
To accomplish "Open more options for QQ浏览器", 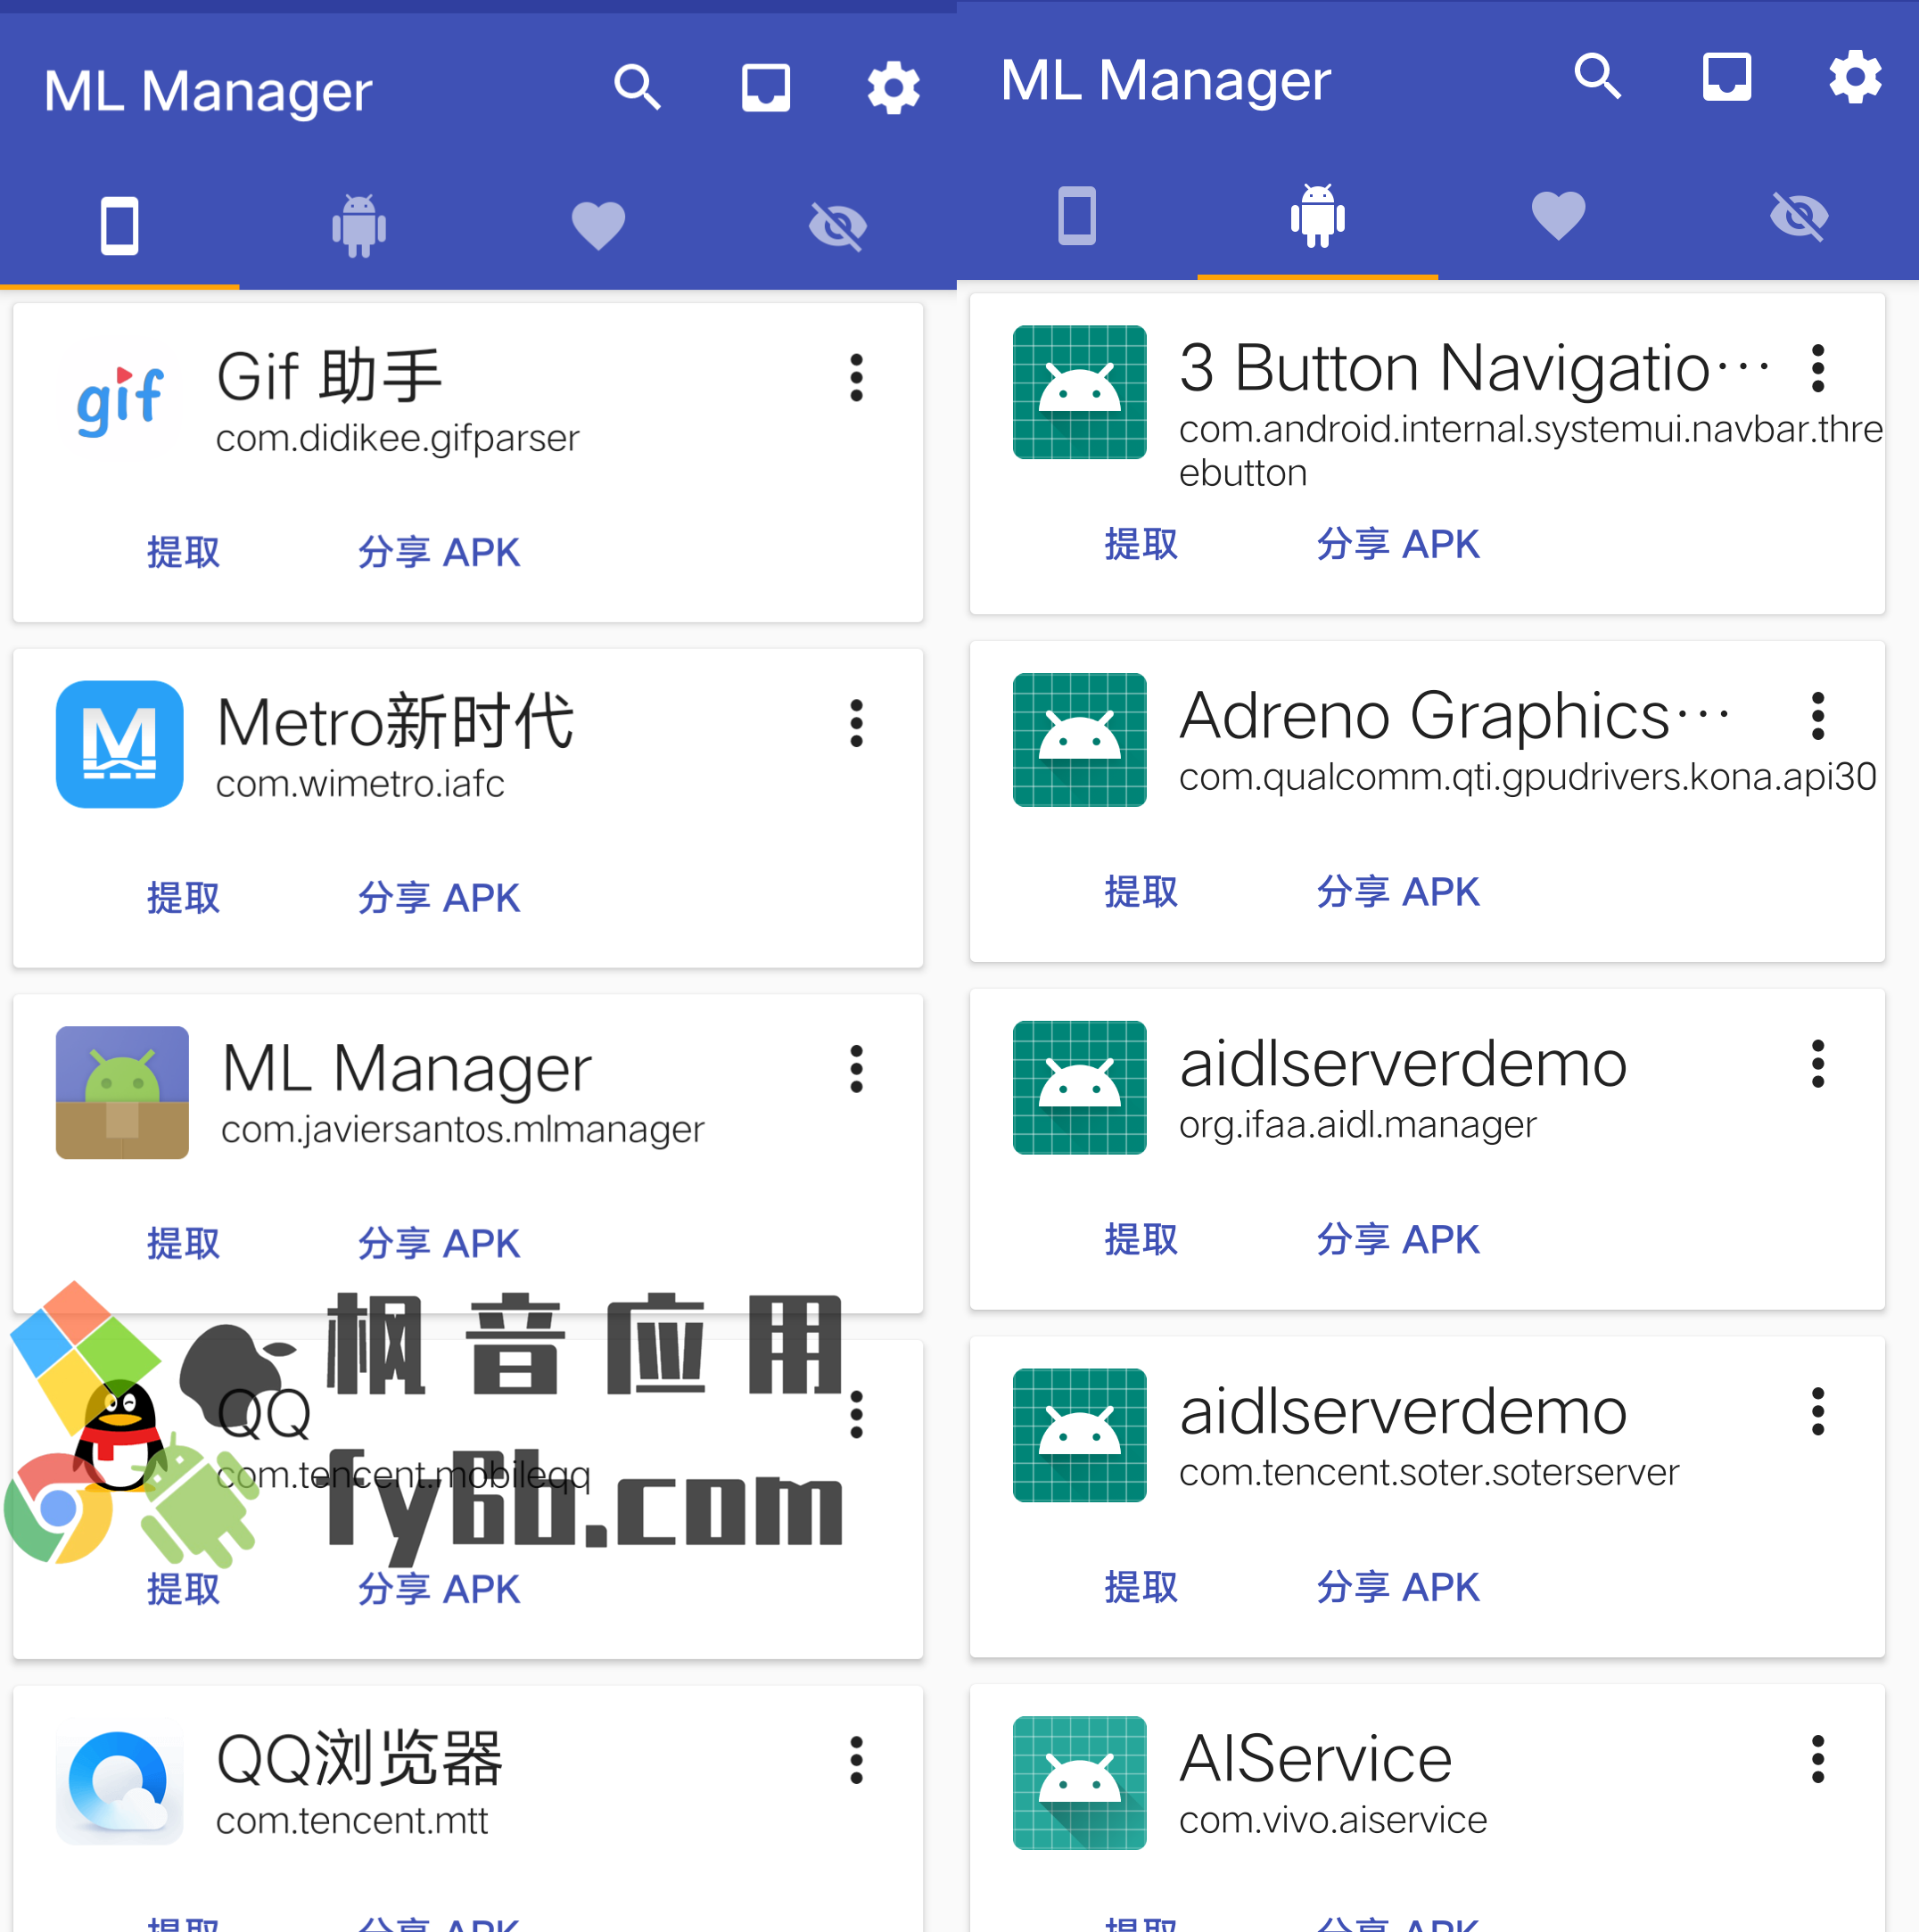I will [x=856, y=1760].
